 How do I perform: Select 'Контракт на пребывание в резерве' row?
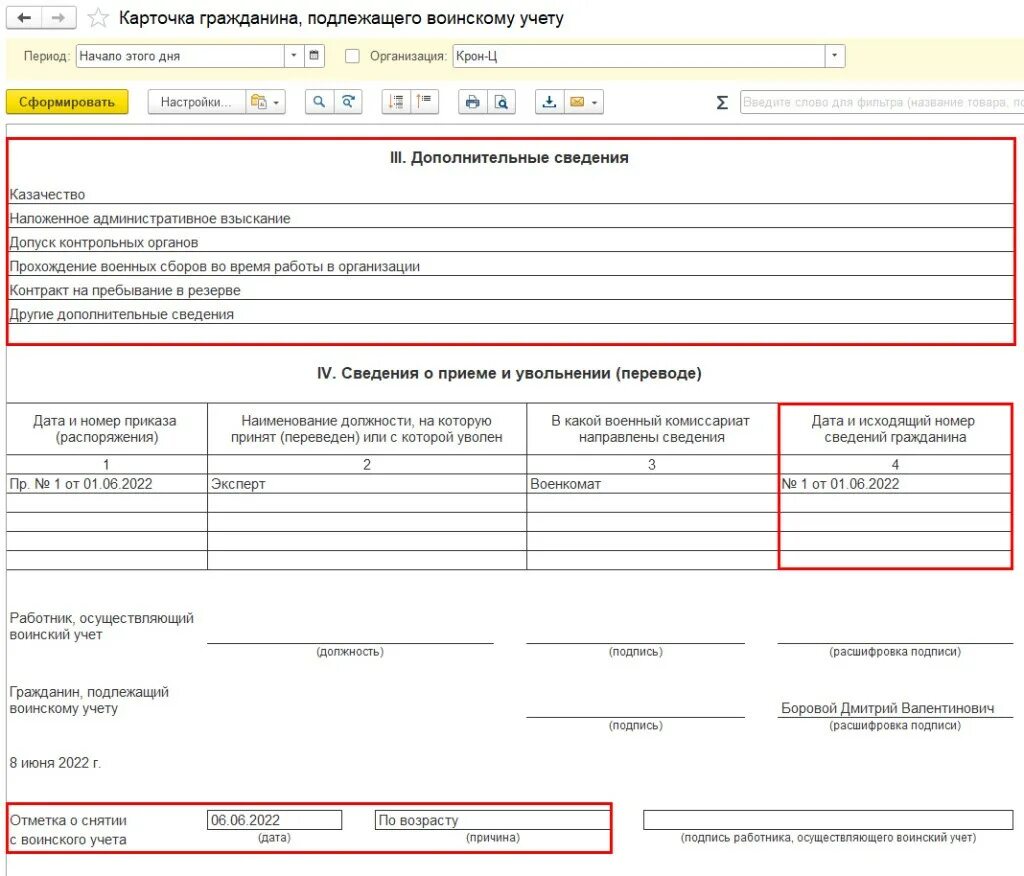(511, 290)
